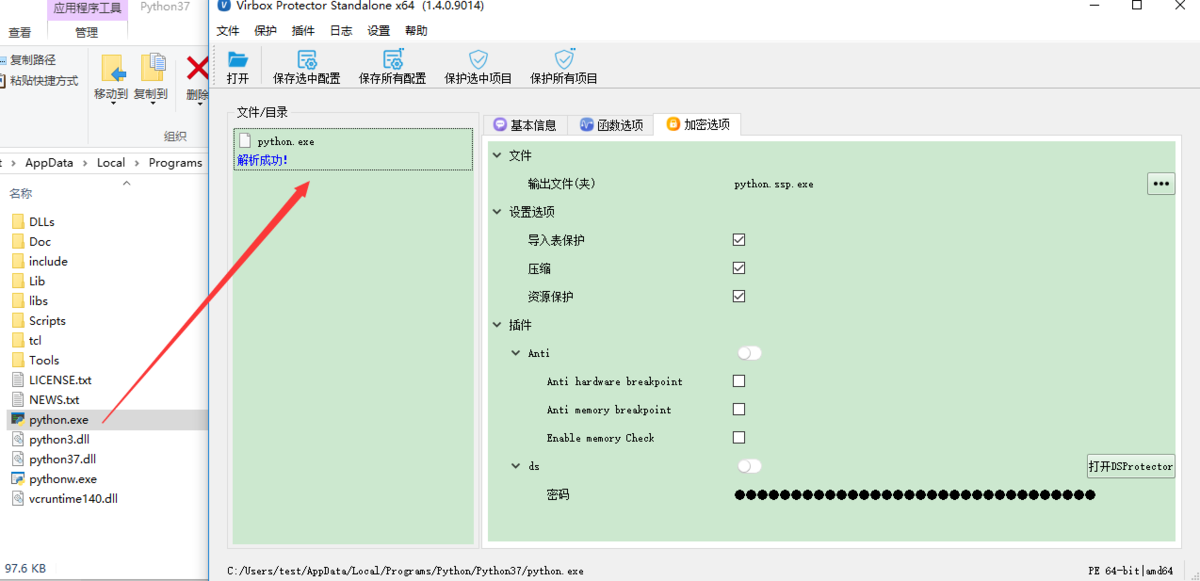
Task: Uncheck the 资源保护 checkbox
Action: tap(739, 296)
